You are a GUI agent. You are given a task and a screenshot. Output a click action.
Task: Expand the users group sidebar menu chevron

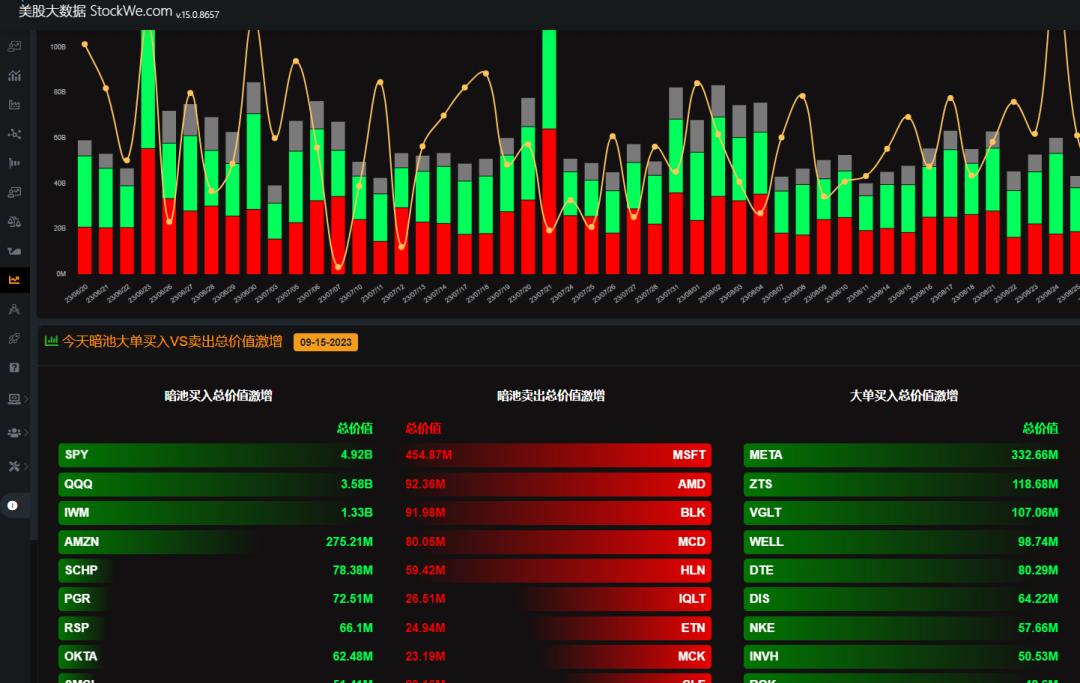tap(26, 432)
